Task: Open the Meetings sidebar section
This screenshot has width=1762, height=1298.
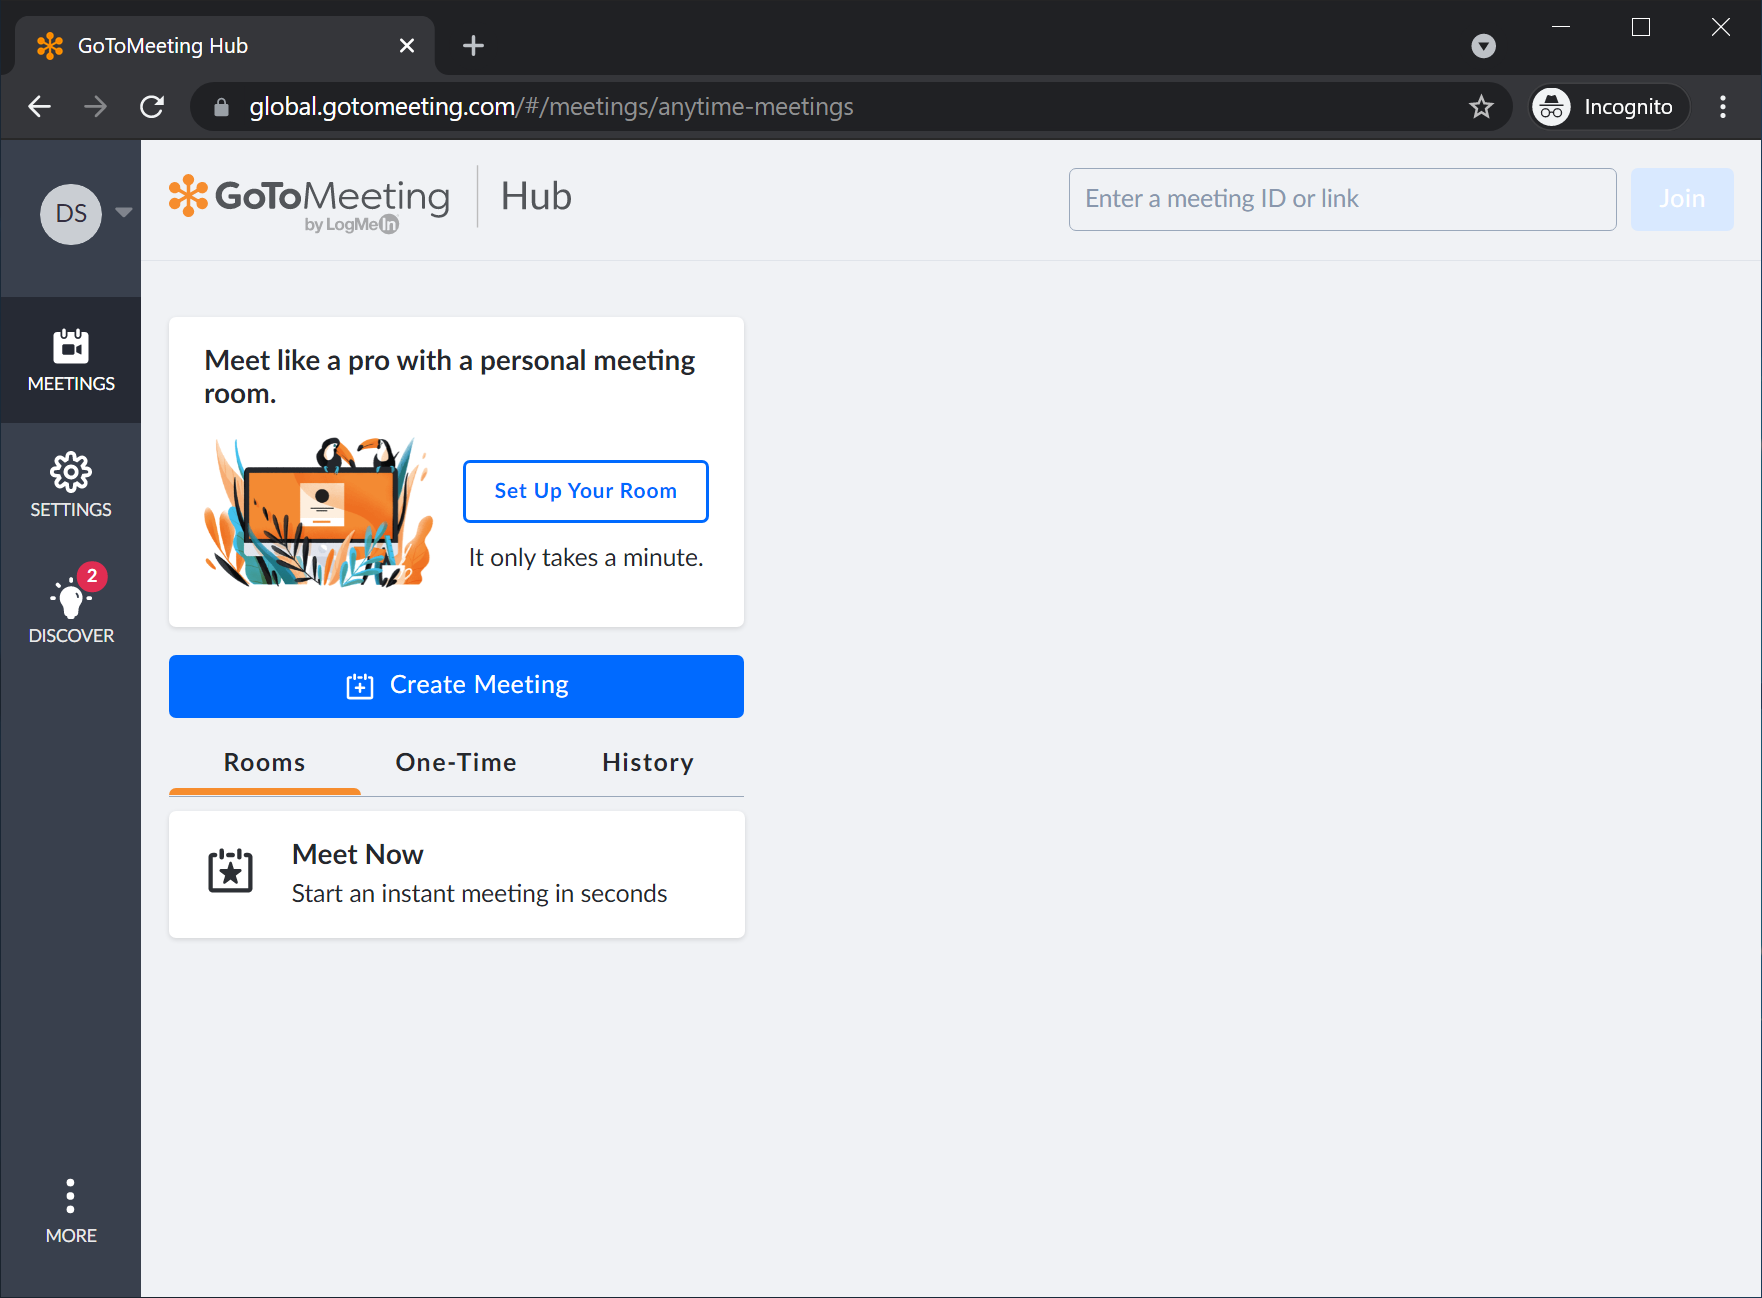Action: click(x=70, y=360)
